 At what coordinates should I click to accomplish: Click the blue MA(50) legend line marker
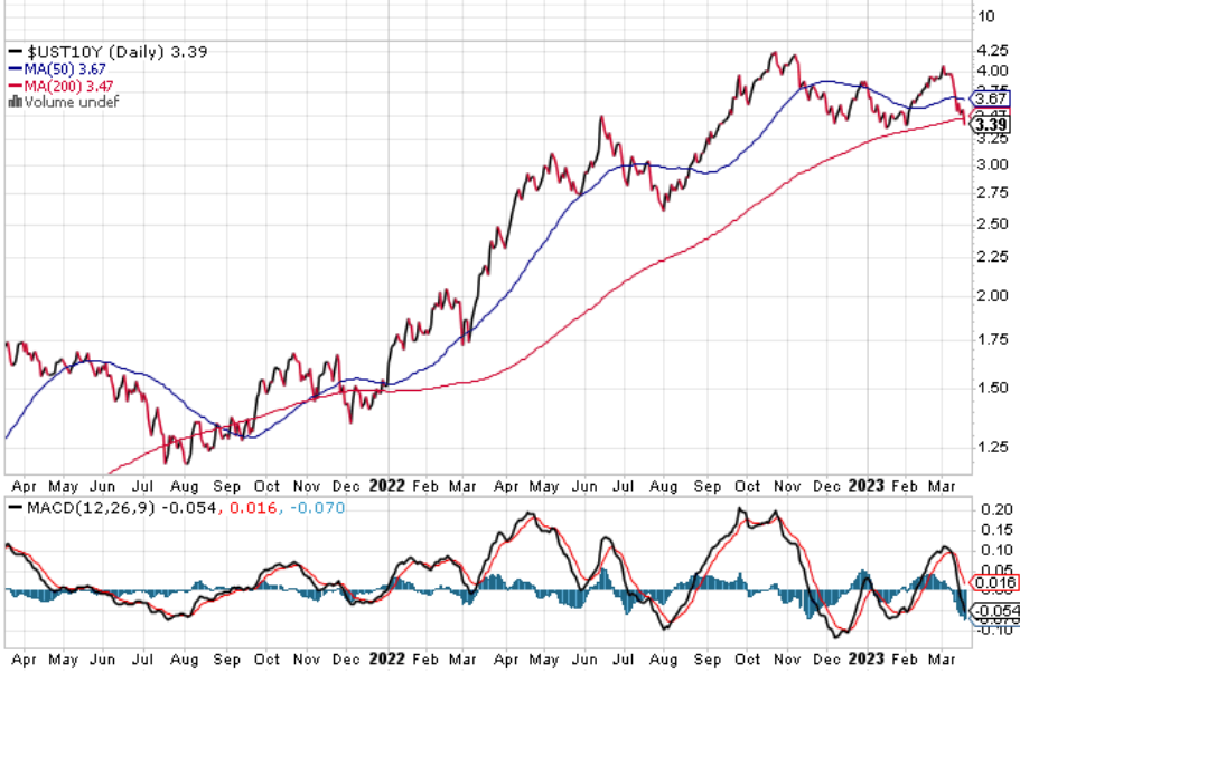coord(14,69)
